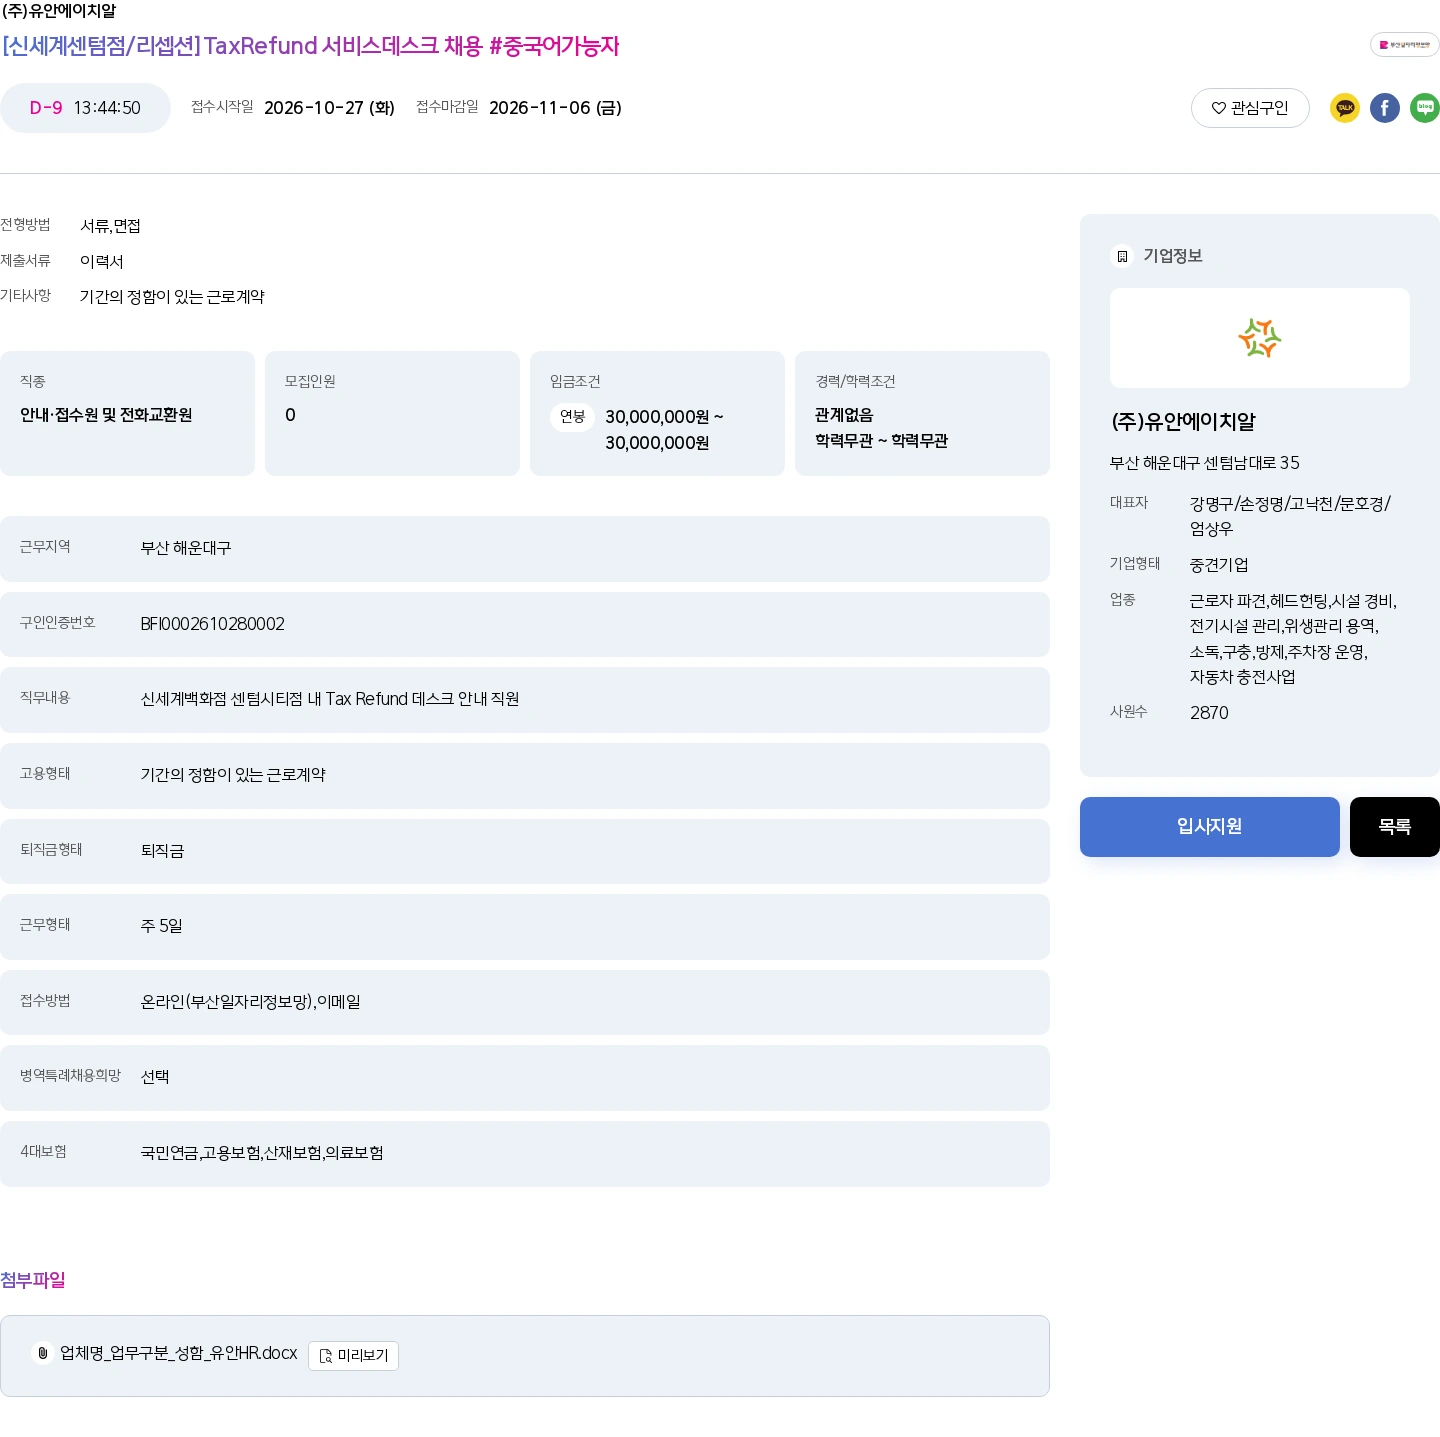The height and width of the screenshot is (1437, 1440).
Task: Click the company logo thumbnail
Action: pyautogui.click(x=1260, y=338)
